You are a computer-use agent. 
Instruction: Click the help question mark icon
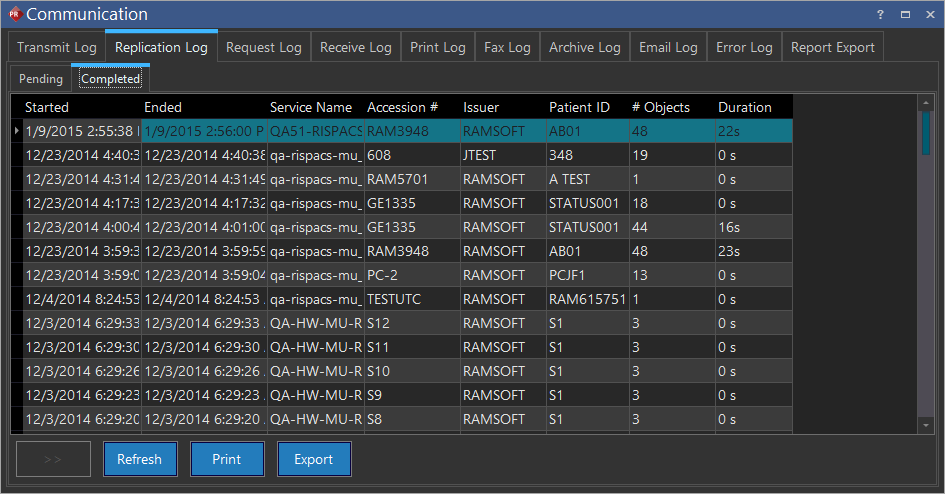click(x=880, y=14)
